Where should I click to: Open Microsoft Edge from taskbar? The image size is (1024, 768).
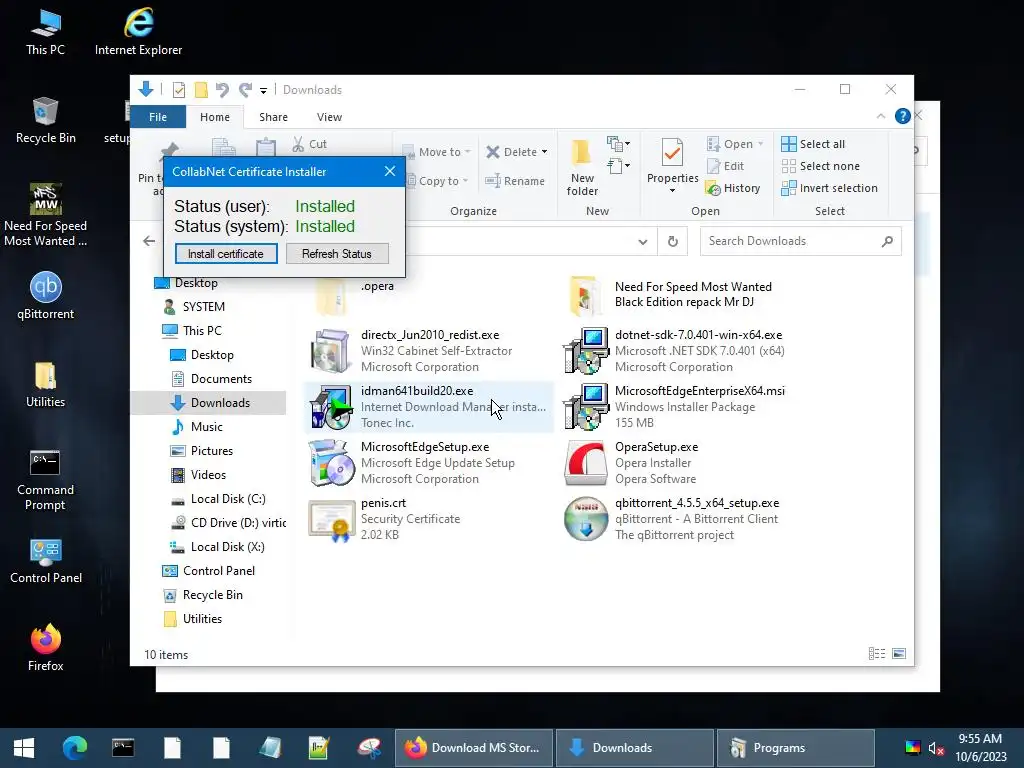pyautogui.click(x=74, y=748)
